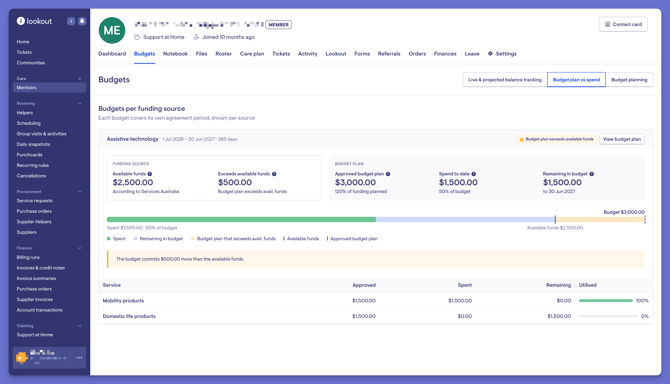This screenshot has height=384, width=670.
Task: Open Invoices & credit notes
Action: pos(41,268)
